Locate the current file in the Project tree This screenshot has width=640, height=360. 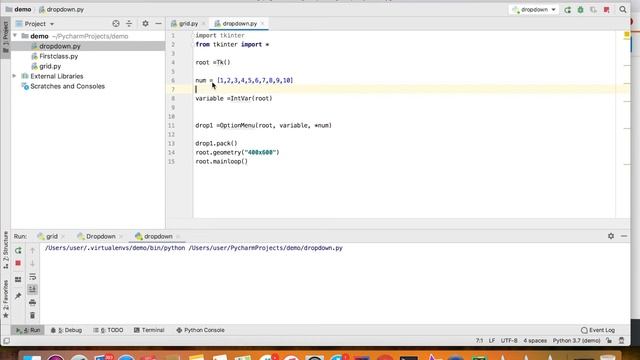(116, 24)
